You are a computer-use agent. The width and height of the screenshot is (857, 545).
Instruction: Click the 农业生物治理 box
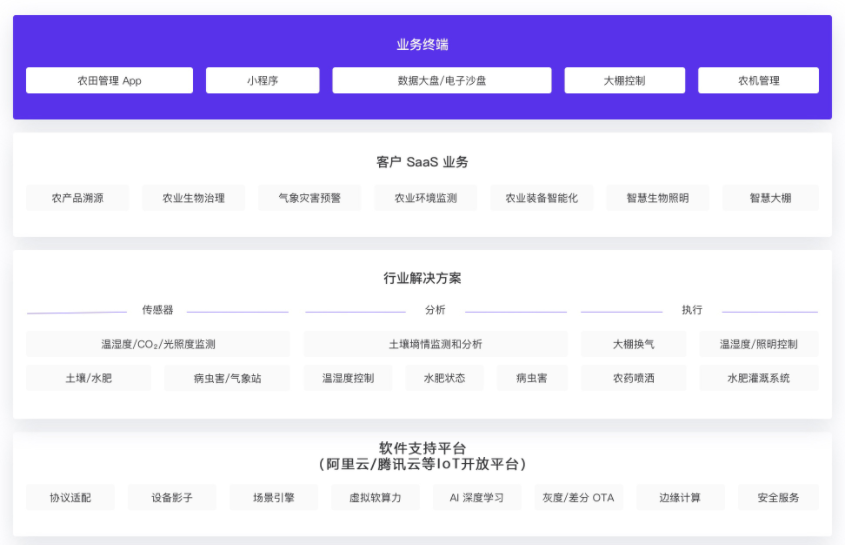194,198
